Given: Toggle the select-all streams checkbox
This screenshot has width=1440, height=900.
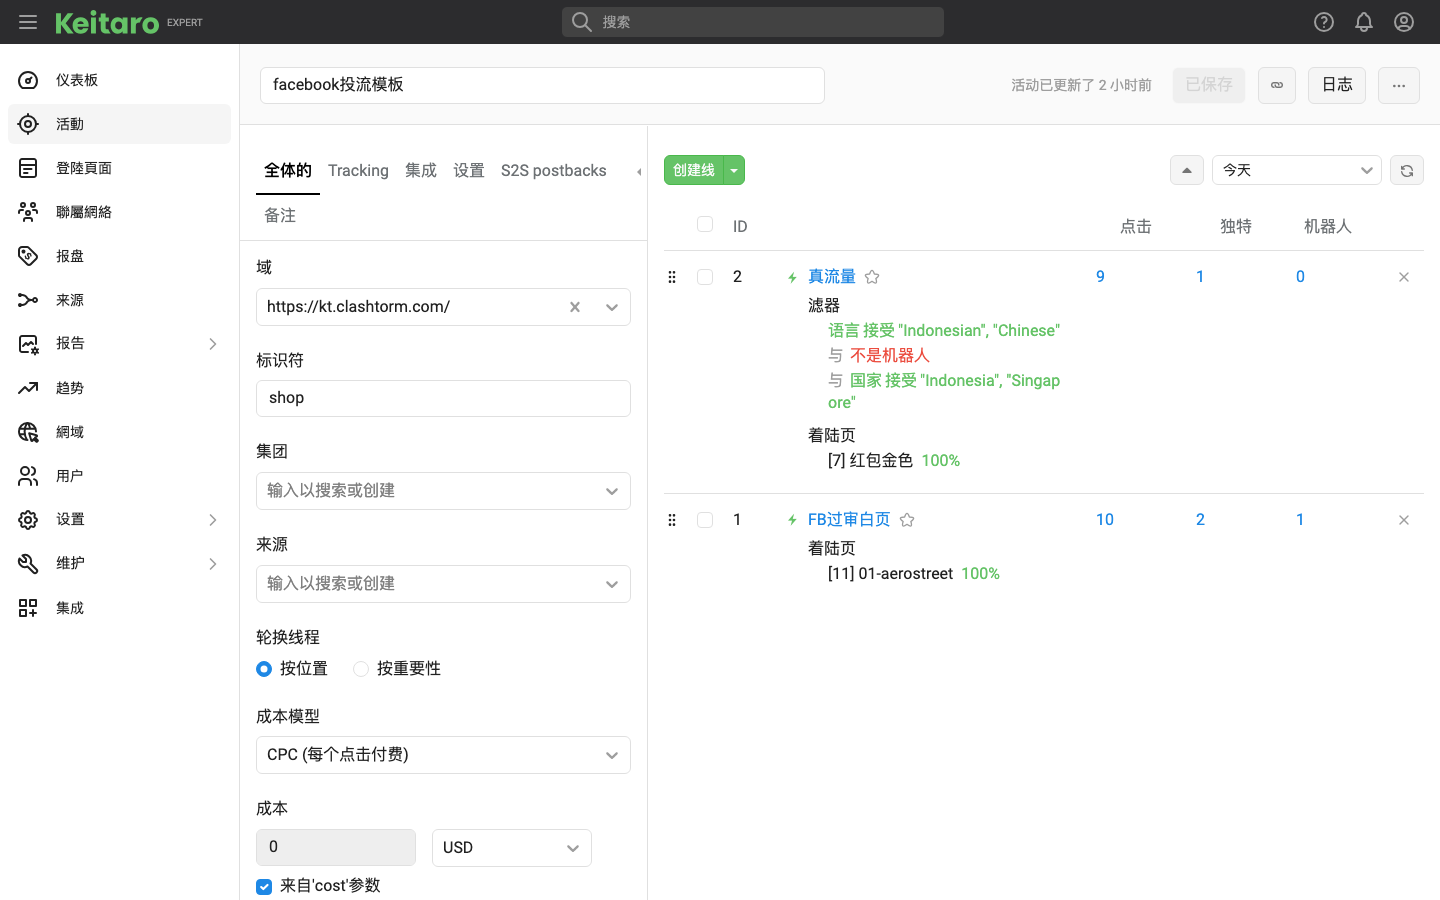Looking at the screenshot, I should (705, 224).
